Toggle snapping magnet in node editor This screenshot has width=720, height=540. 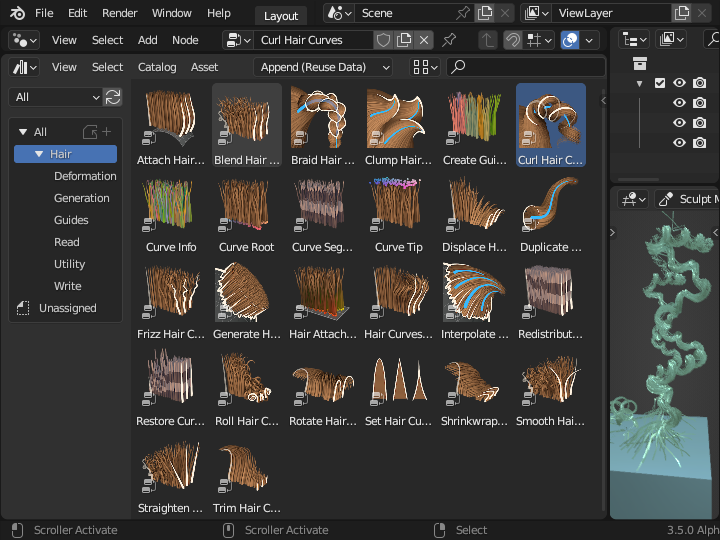512,40
